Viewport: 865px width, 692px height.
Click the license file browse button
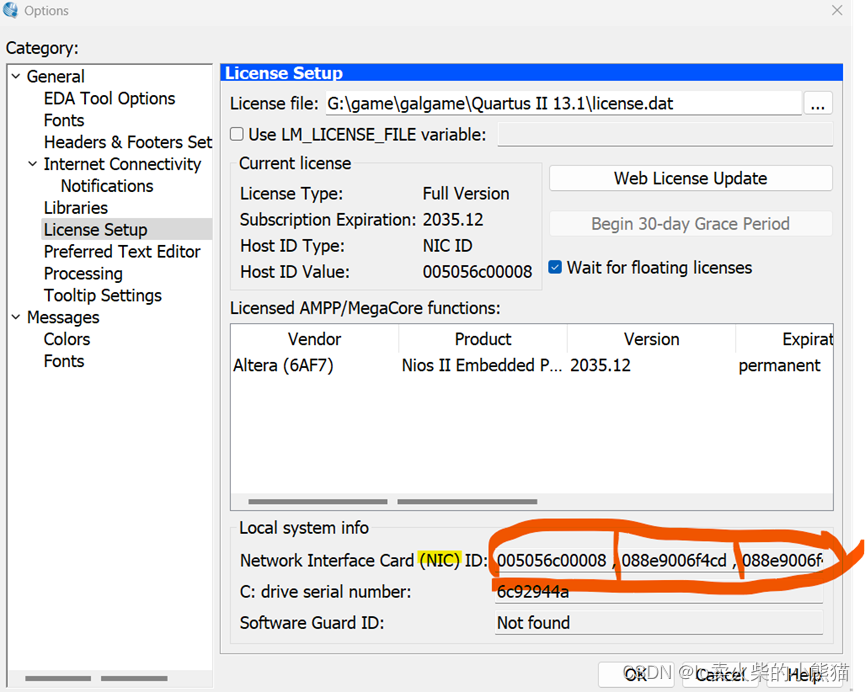coord(818,104)
